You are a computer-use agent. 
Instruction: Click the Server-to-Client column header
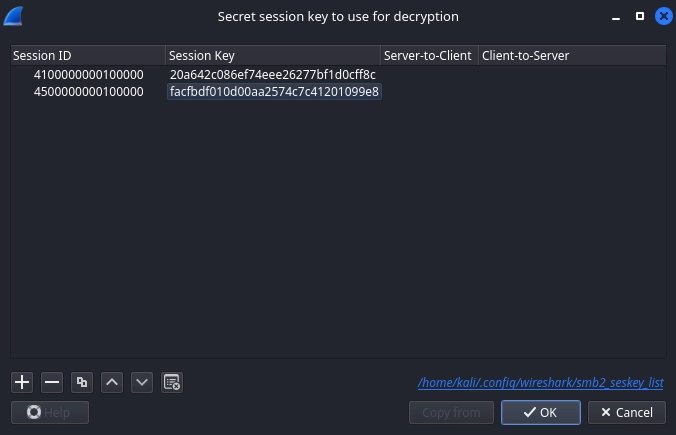(x=428, y=56)
